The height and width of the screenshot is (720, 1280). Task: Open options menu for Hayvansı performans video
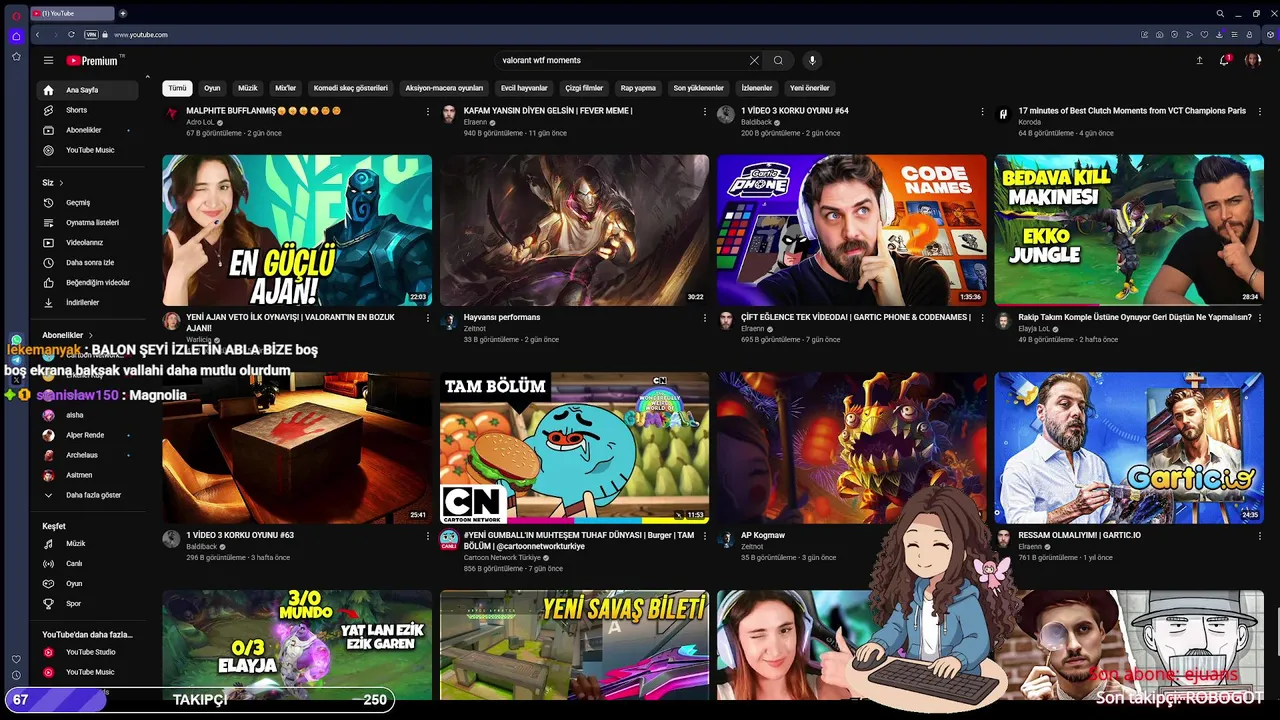coord(705,318)
